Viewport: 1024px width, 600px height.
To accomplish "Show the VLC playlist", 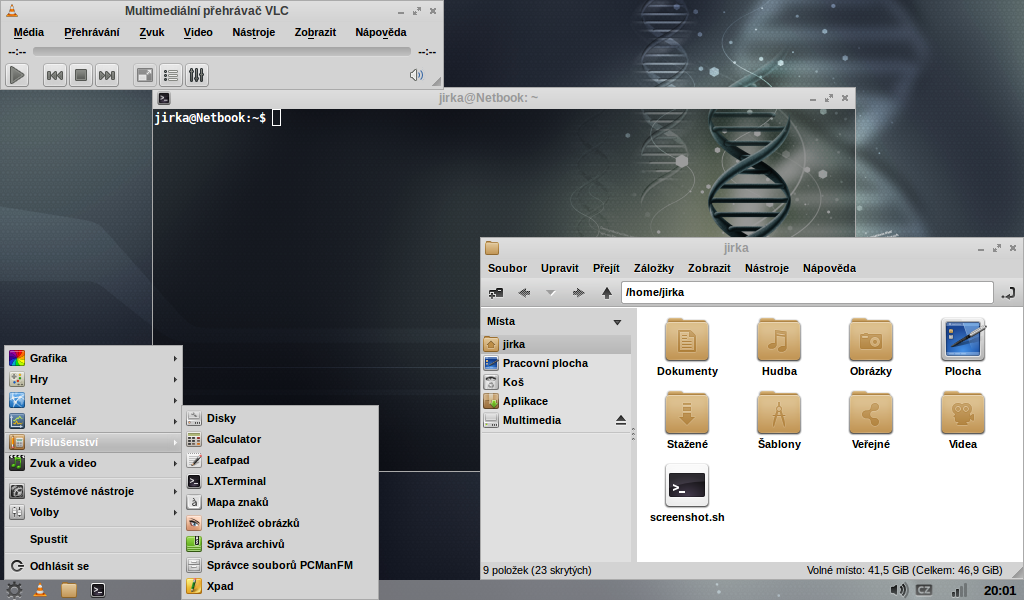I will pos(170,75).
